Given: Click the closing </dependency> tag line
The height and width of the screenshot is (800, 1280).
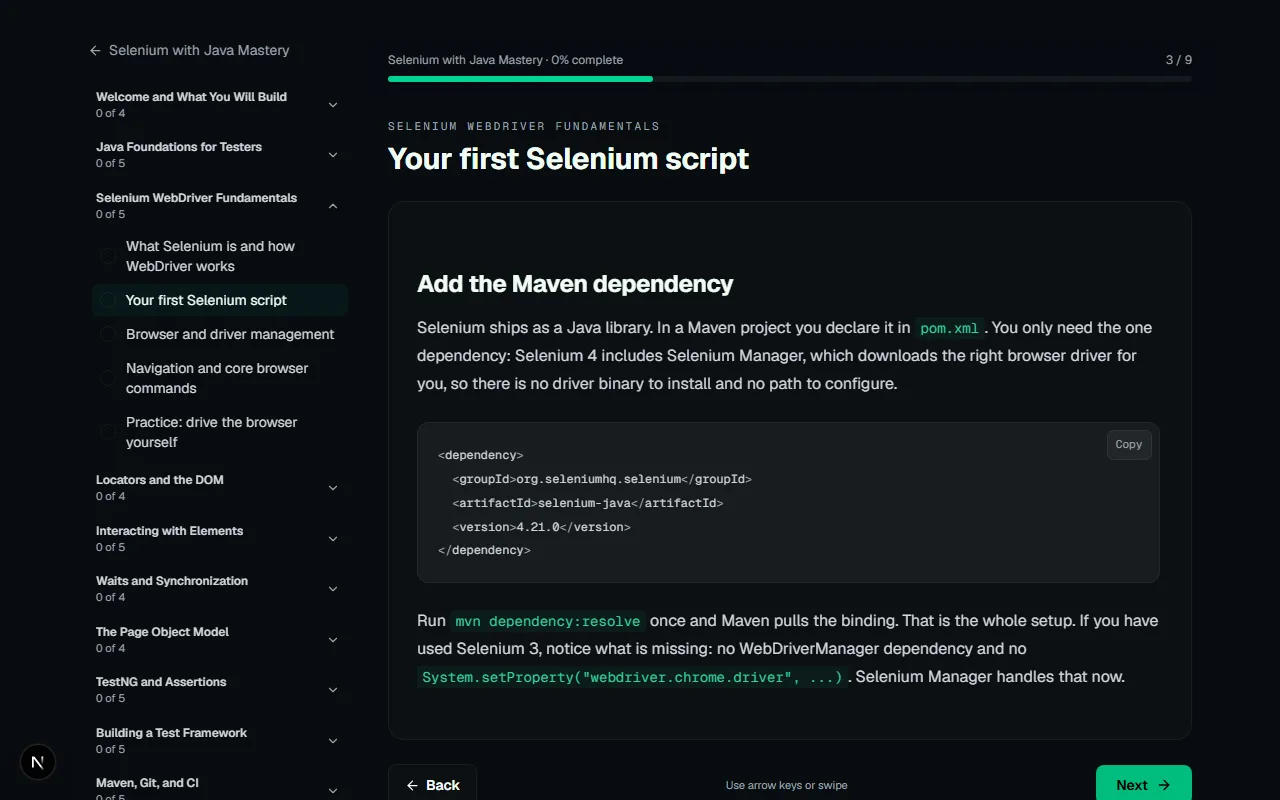Looking at the screenshot, I should [x=484, y=550].
